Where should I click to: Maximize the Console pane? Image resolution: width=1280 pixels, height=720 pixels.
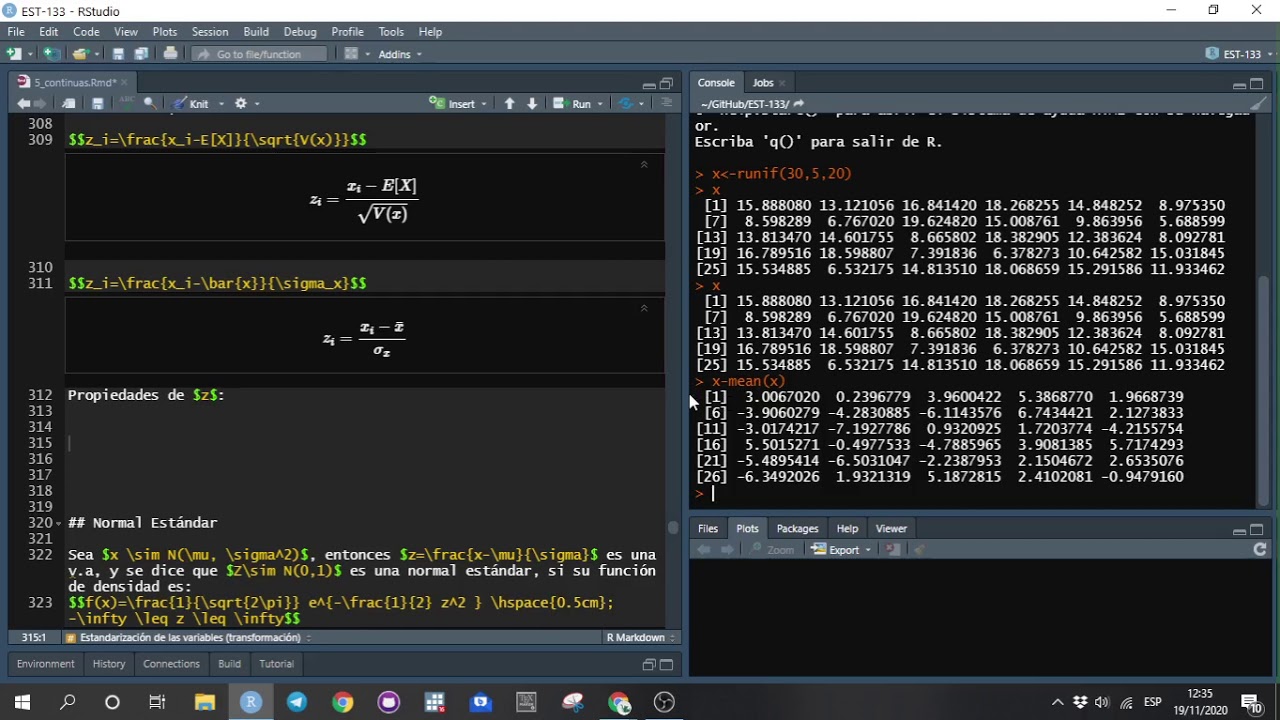pos(1257,84)
